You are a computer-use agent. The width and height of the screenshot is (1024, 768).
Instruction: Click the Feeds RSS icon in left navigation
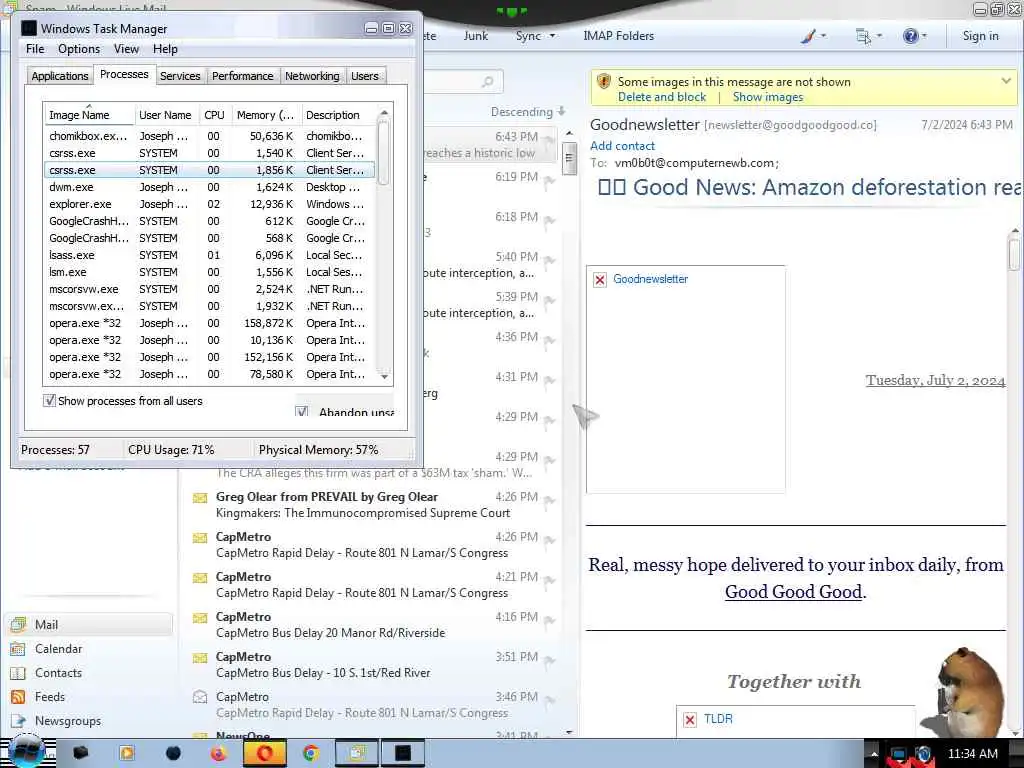coord(18,697)
